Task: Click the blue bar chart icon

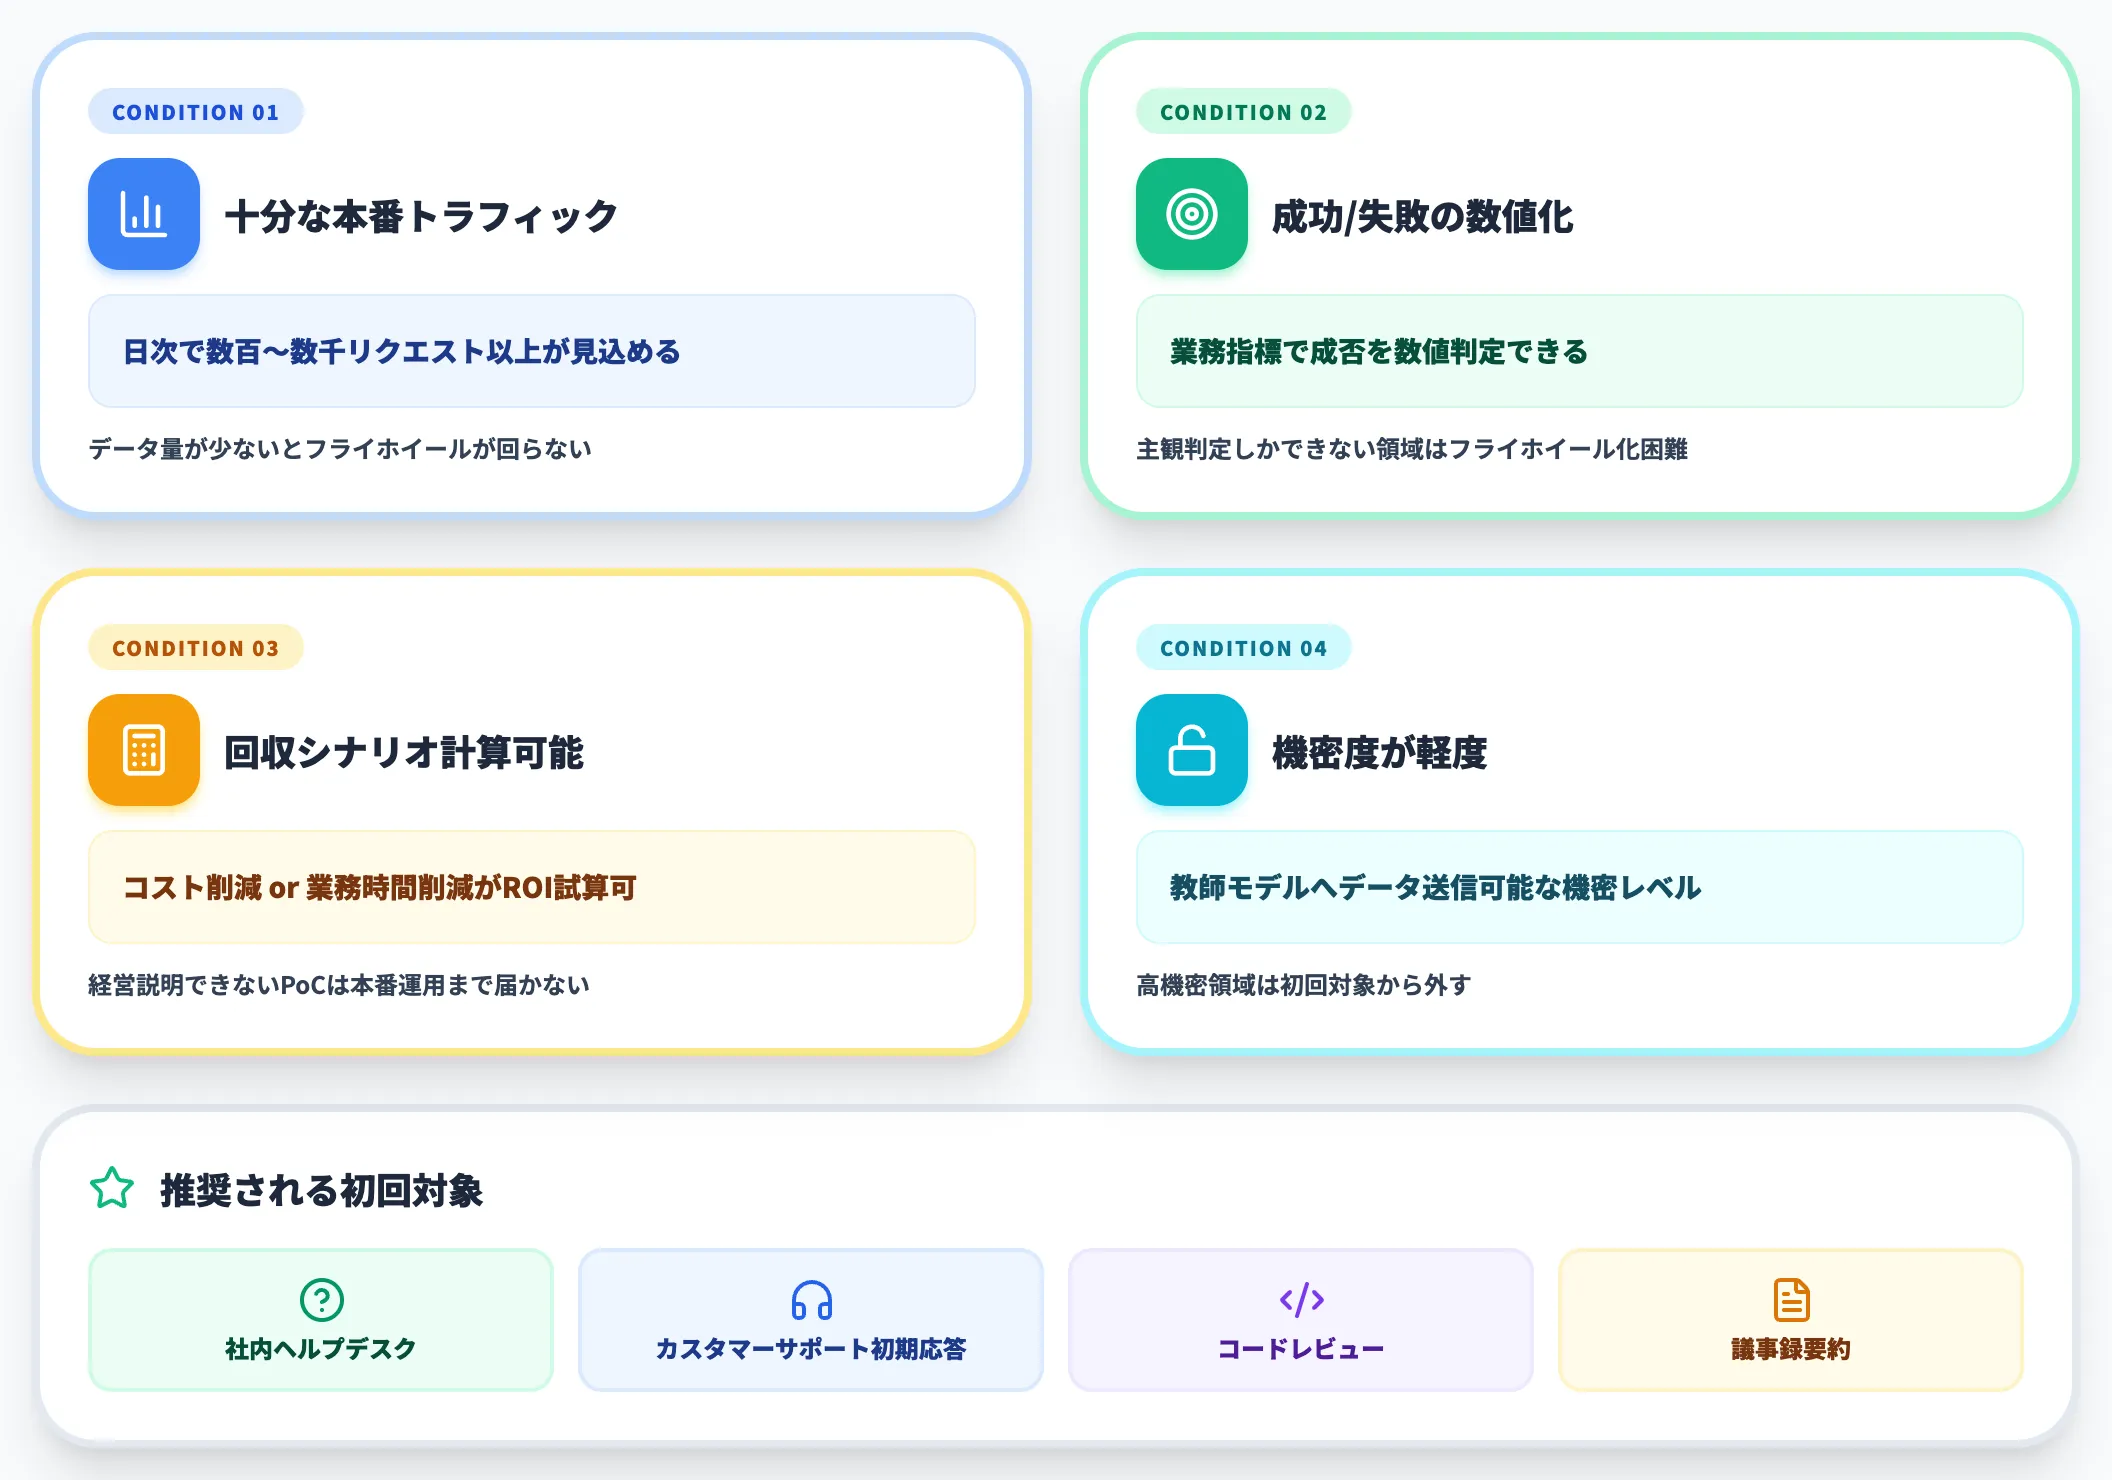Action: click(144, 214)
